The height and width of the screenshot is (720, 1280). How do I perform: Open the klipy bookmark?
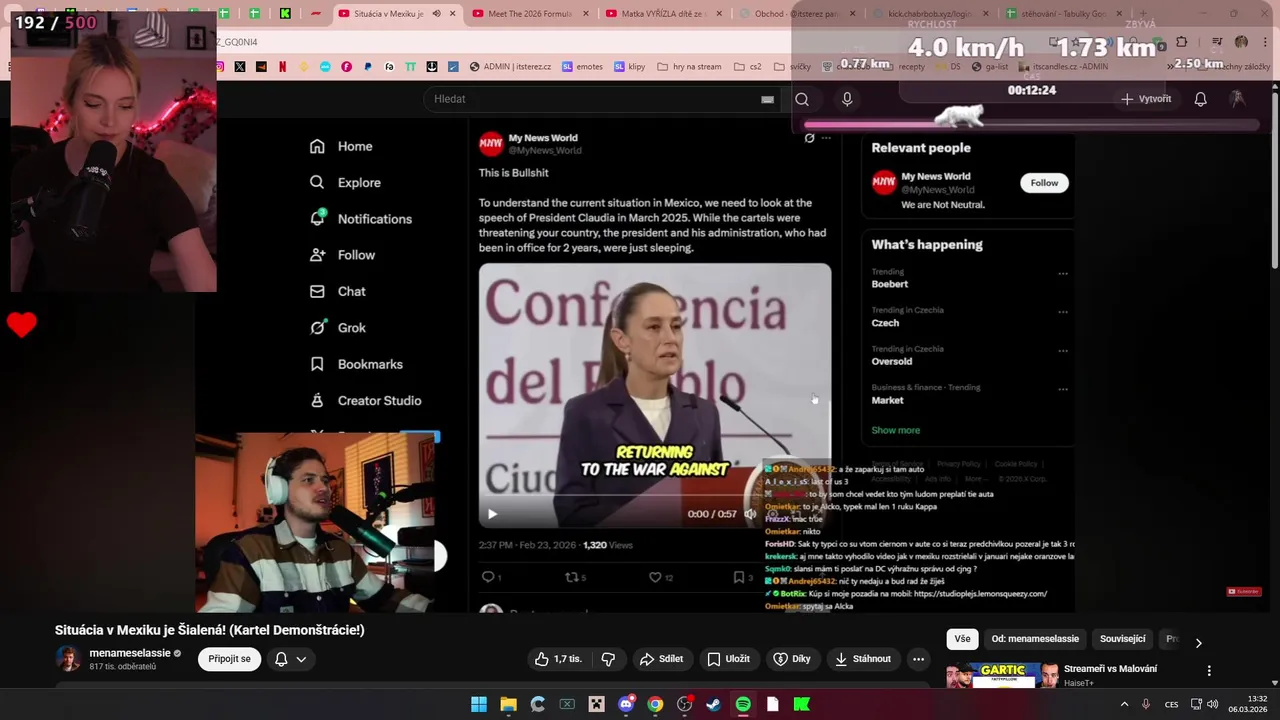630,67
